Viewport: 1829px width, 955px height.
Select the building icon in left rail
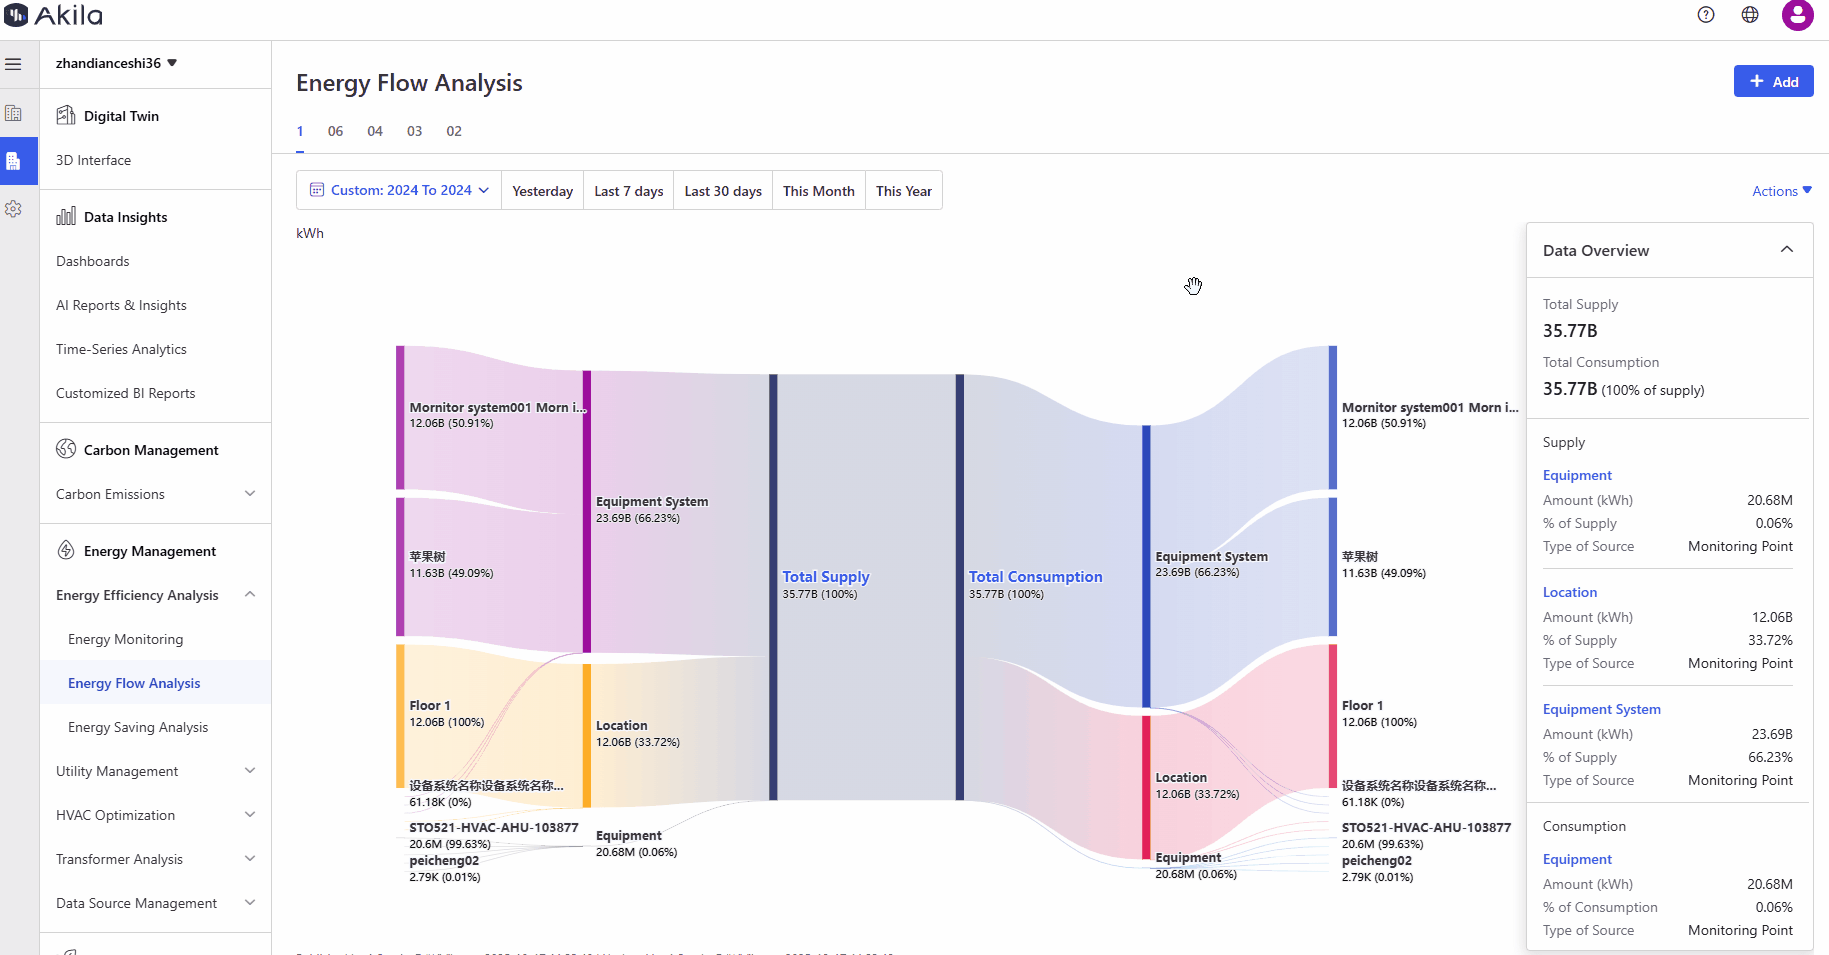[13, 113]
